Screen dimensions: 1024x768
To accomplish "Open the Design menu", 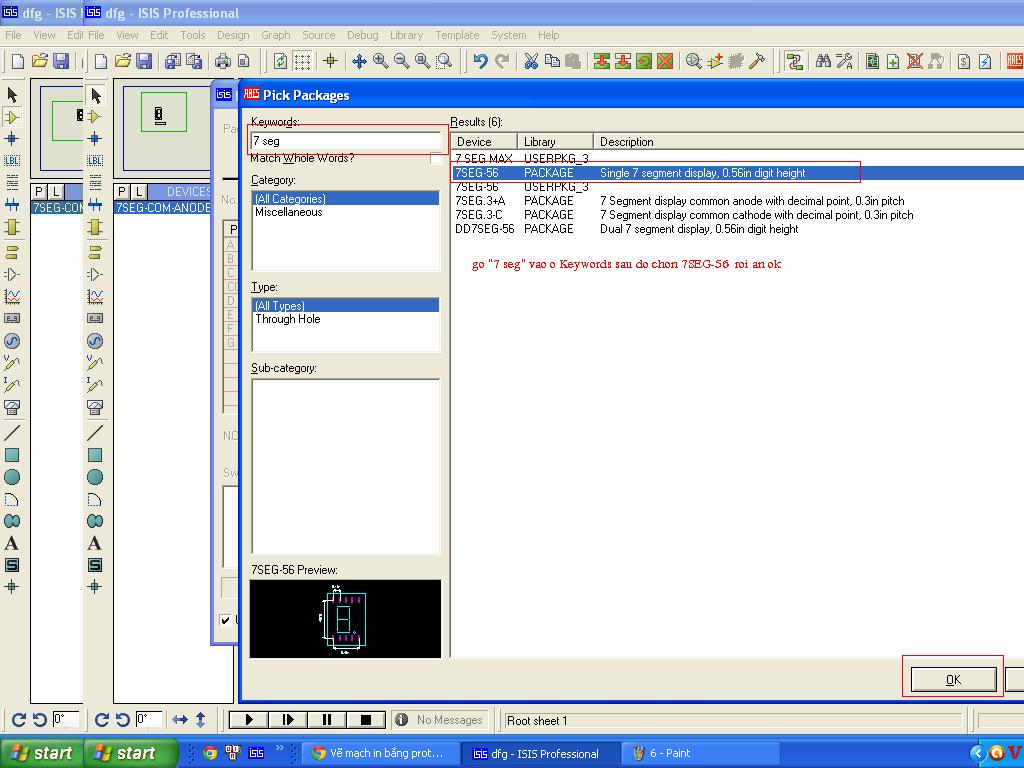I will (233, 35).
